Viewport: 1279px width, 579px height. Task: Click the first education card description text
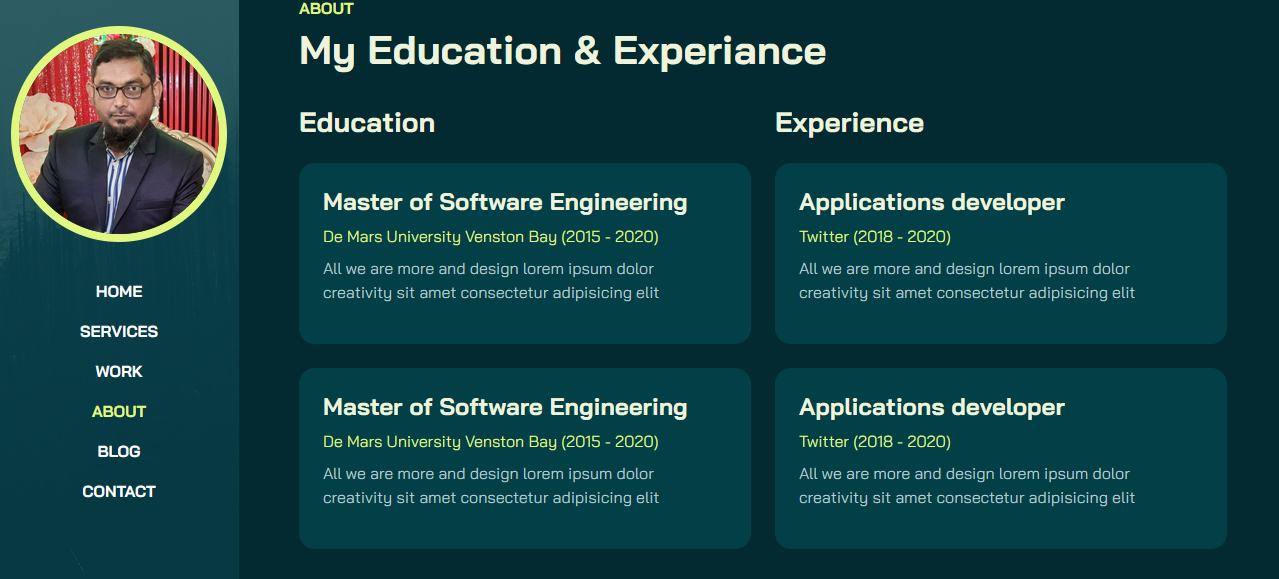pos(490,281)
